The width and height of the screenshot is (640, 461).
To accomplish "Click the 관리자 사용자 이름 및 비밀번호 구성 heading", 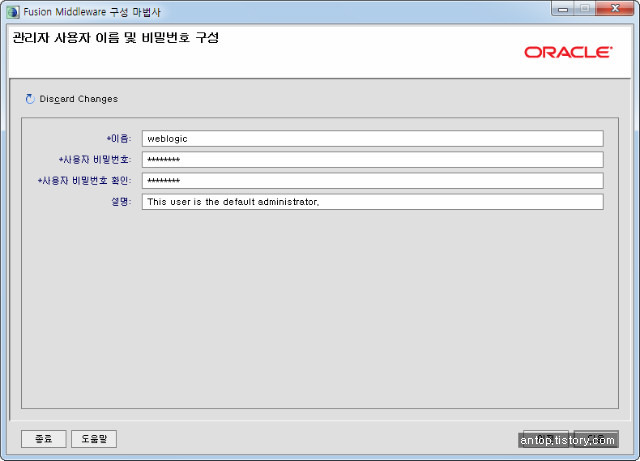I will (116, 38).
